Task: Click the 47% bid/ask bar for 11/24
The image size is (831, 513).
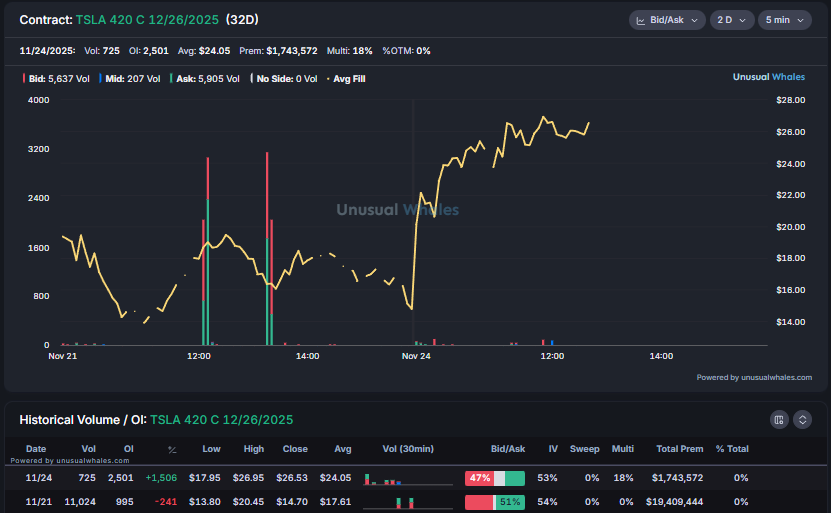Action: [495, 478]
